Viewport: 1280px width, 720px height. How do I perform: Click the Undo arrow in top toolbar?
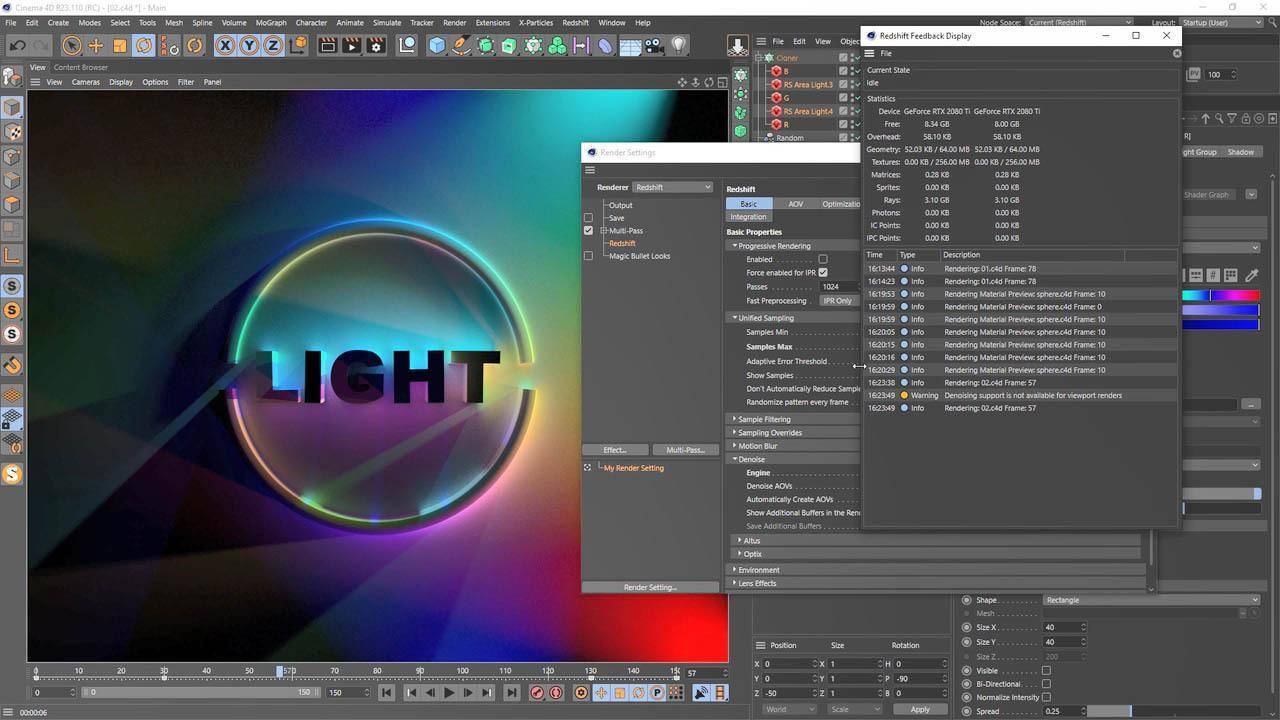tap(18, 45)
